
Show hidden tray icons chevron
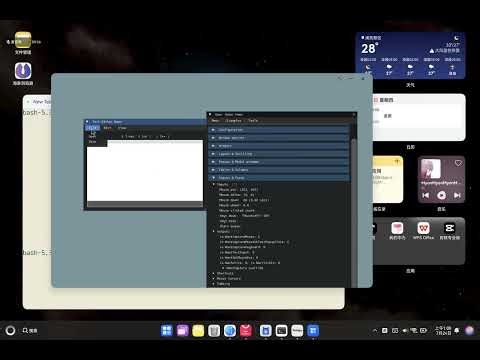(x=375, y=330)
